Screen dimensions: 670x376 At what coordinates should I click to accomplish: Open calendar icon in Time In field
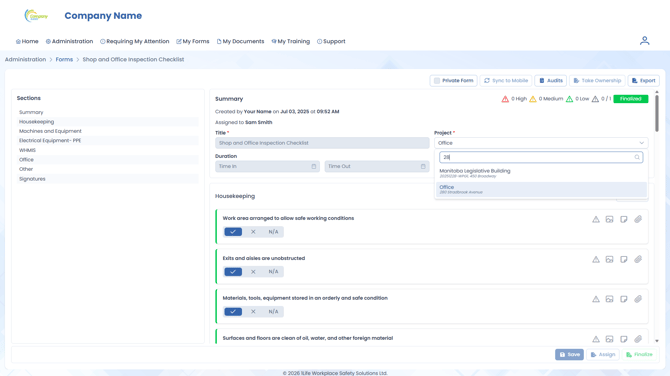click(314, 166)
